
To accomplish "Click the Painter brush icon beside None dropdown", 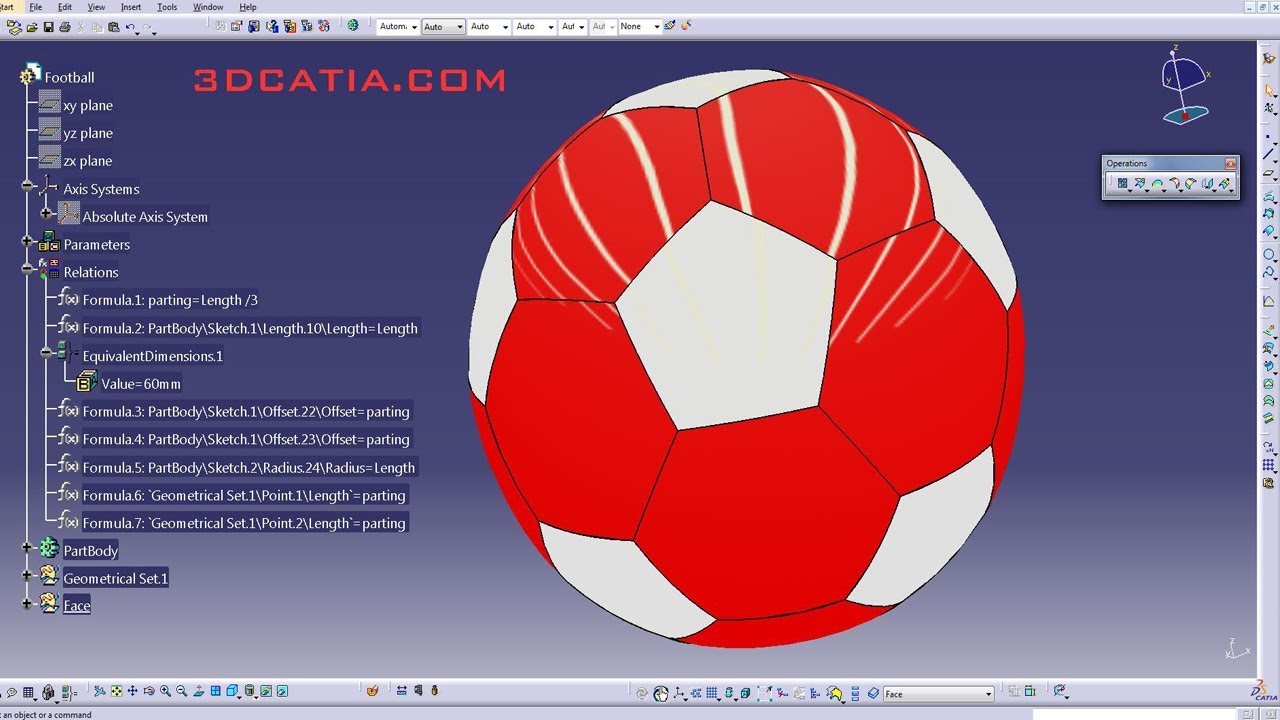I will pyautogui.click(x=670, y=26).
